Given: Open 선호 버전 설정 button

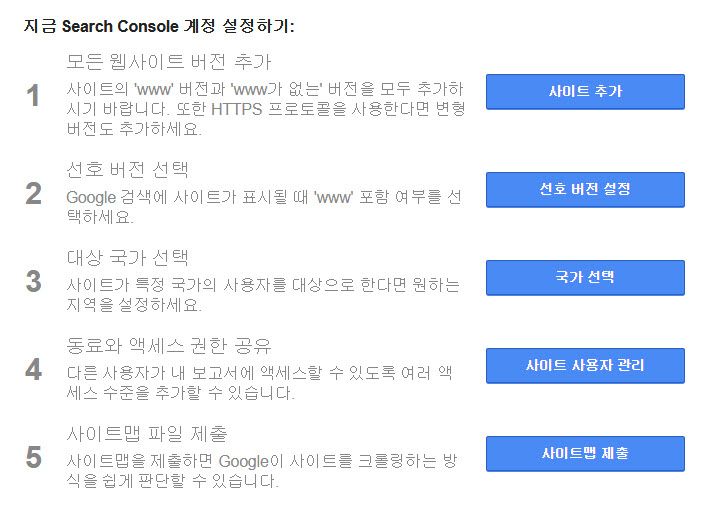Looking at the screenshot, I should (x=585, y=190).
